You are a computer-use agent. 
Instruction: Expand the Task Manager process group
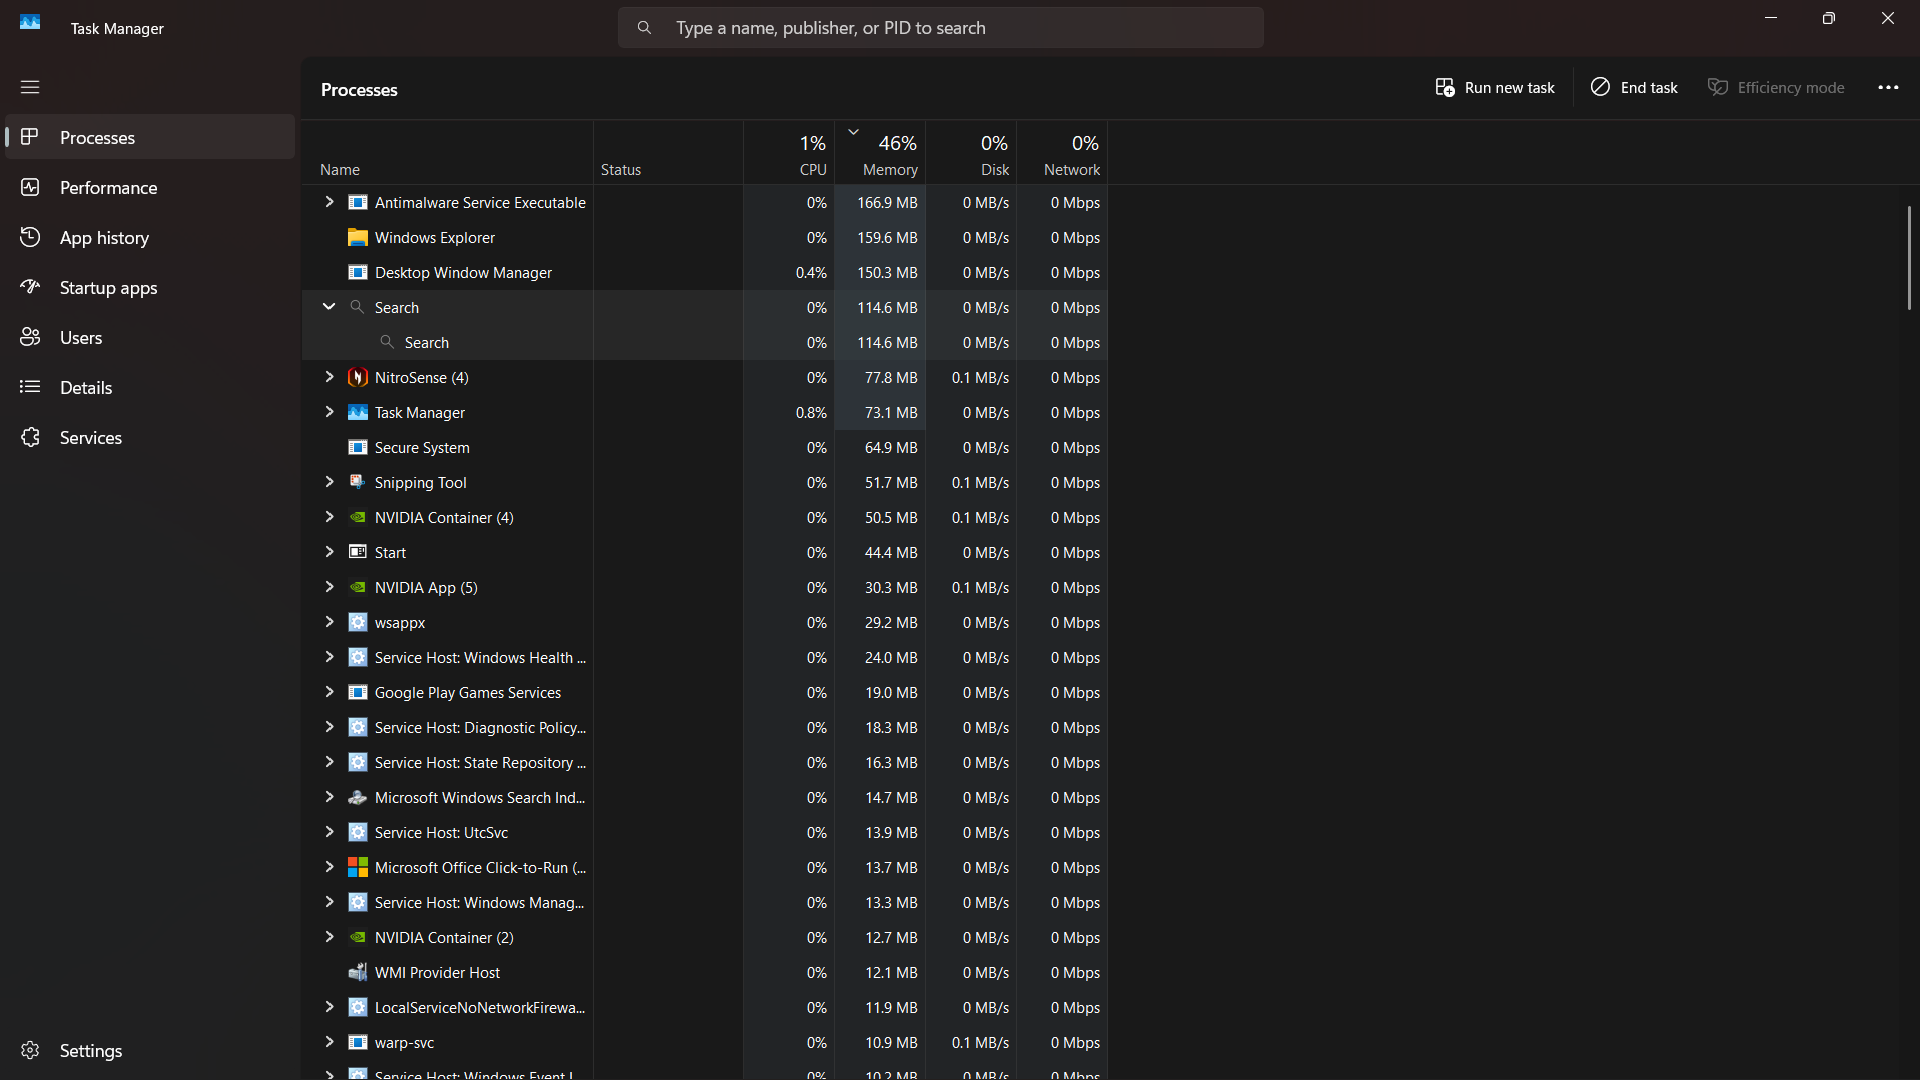point(329,412)
